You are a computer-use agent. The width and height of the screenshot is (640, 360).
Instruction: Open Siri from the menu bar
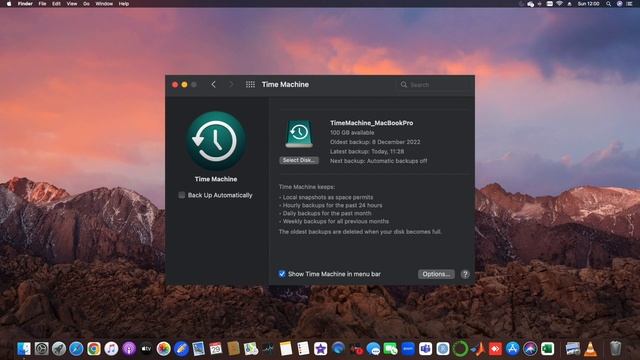coord(619,4)
